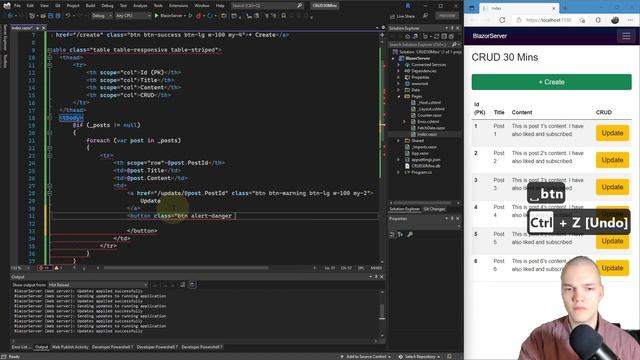This screenshot has width=640, height=360.
Task: Click the Properties panel alphabetical sort icon
Action: coord(400,234)
